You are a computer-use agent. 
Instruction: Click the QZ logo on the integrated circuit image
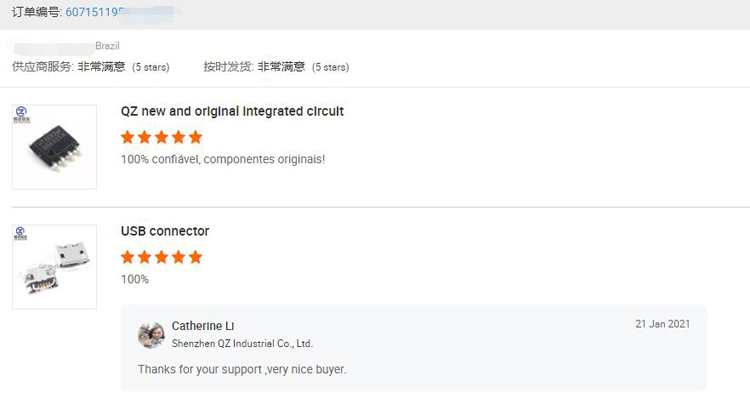(x=22, y=114)
